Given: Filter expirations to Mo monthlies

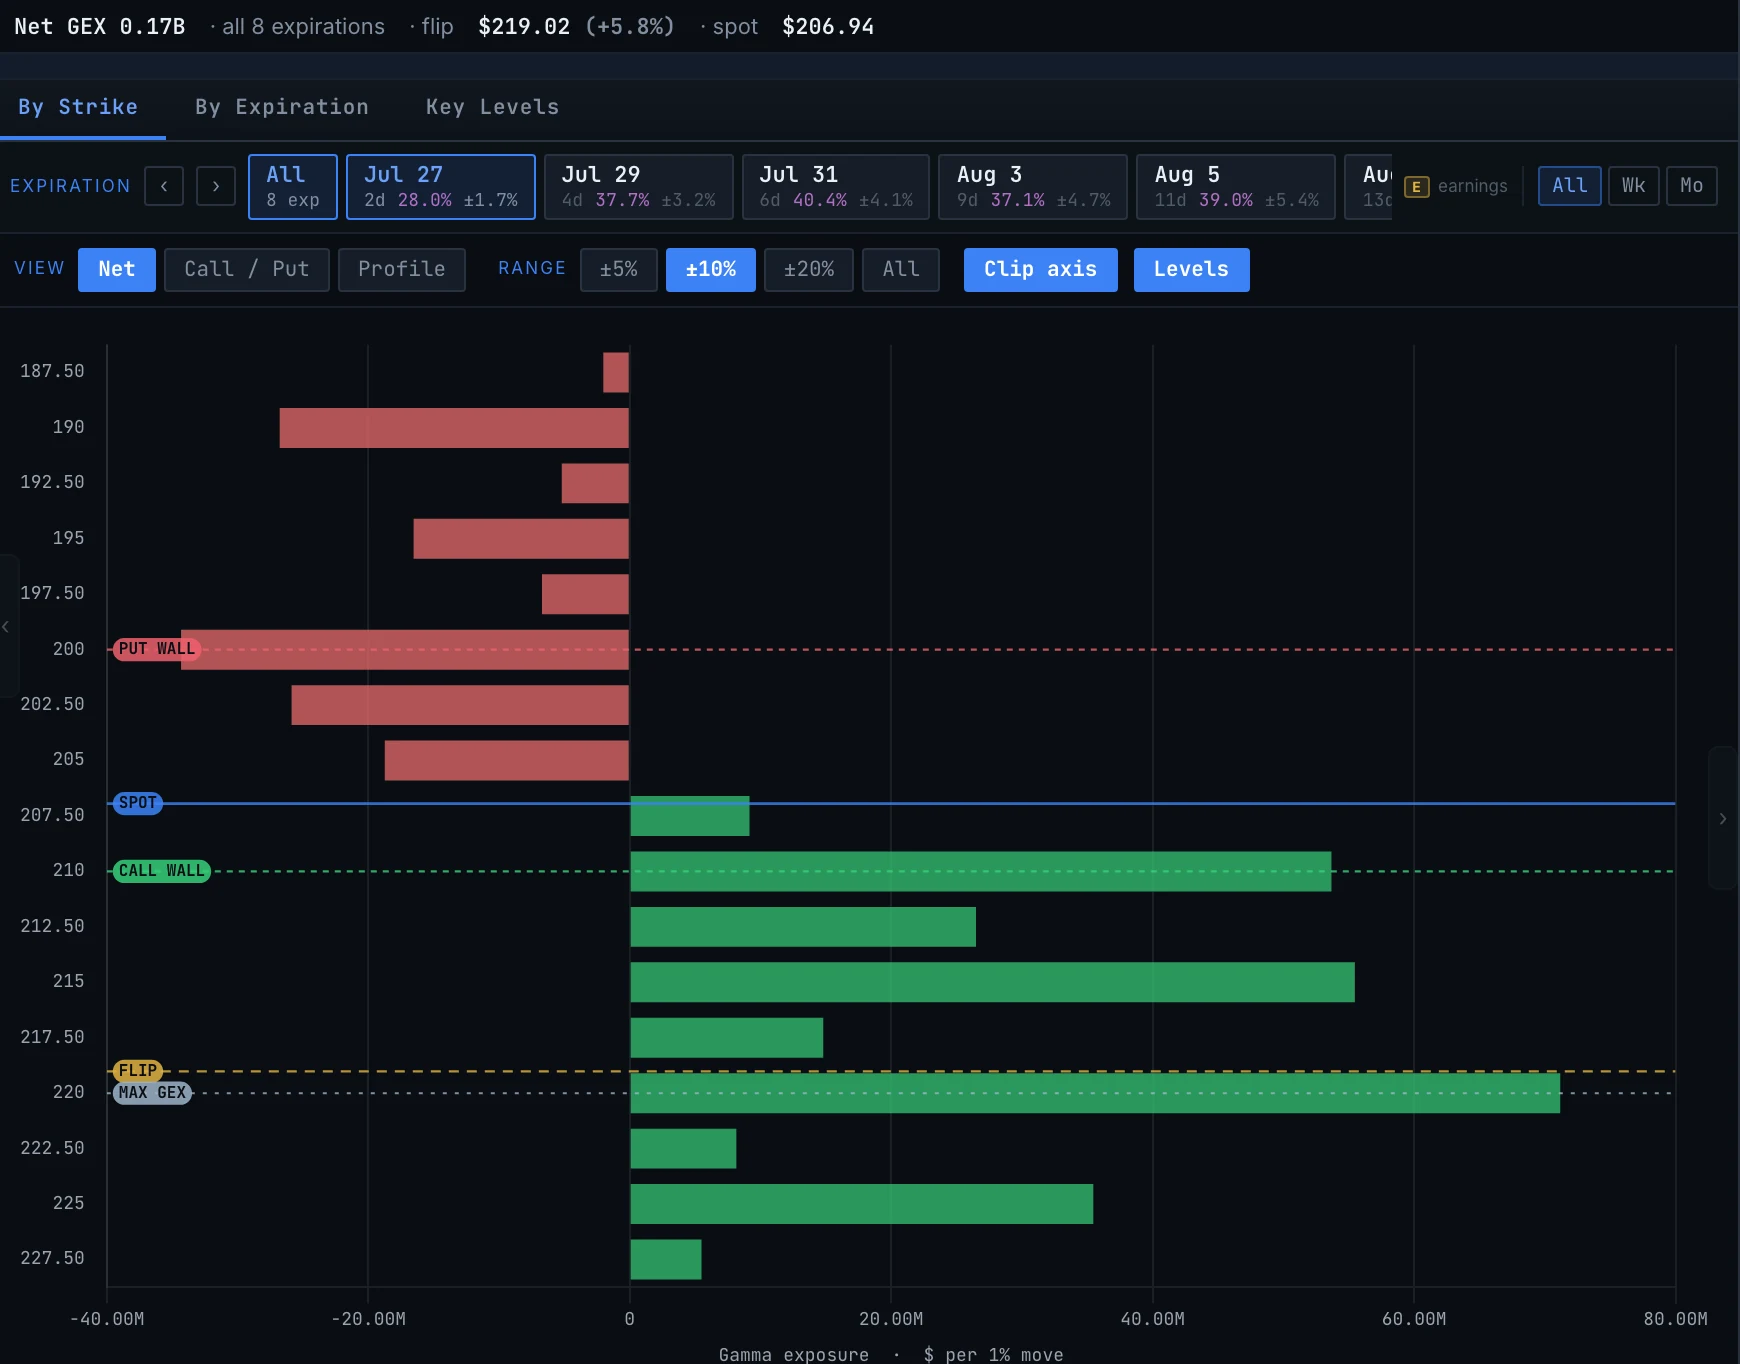Looking at the screenshot, I should coord(1692,186).
